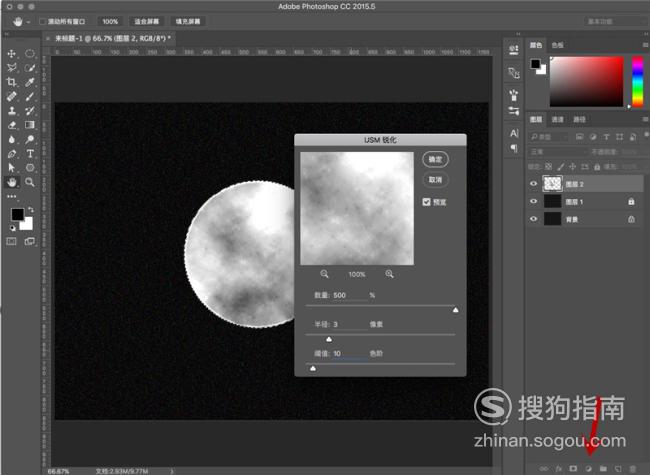Toggle lock position icon
This screenshot has height=475, width=650.
click(572, 167)
